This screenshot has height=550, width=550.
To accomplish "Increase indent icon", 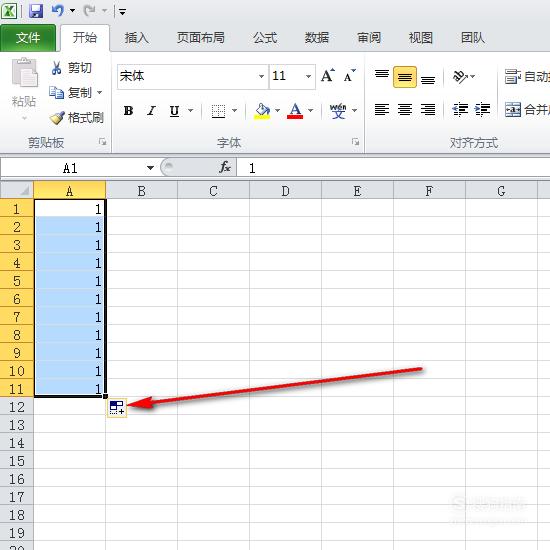I will 482,110.
